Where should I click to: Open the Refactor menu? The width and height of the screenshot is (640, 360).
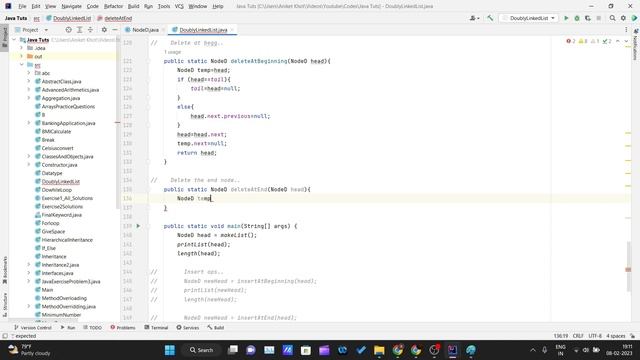click(x=113, y=6)
